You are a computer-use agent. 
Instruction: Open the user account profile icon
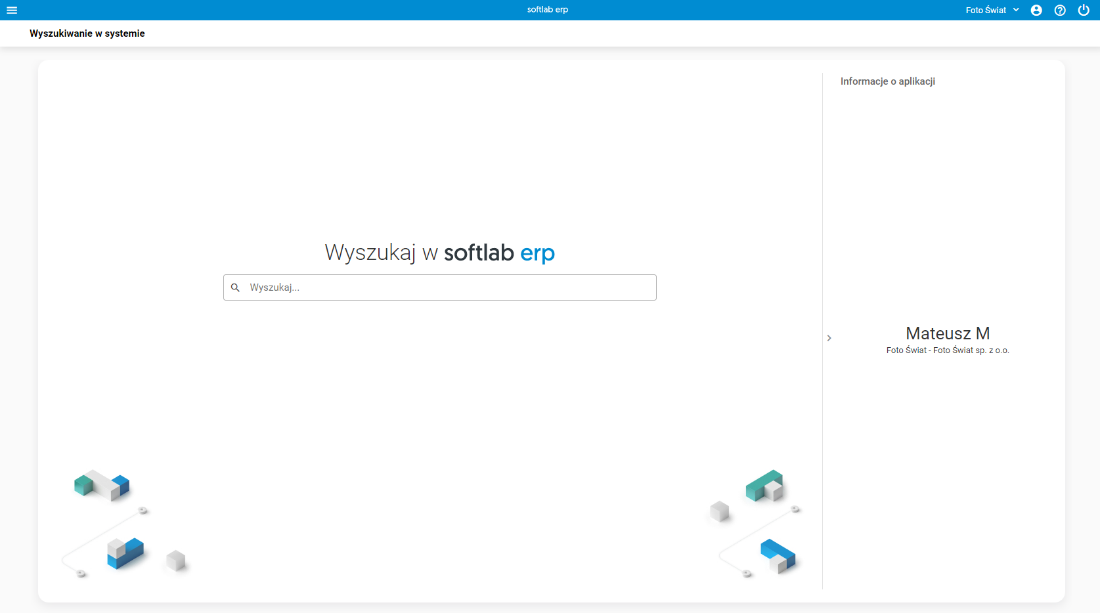(1036, 10)
